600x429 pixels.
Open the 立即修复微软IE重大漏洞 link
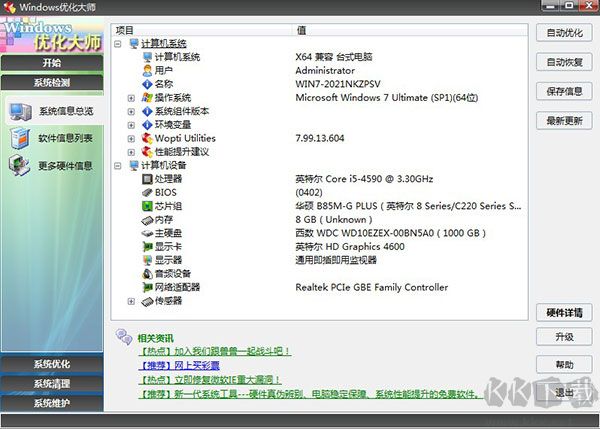[x=210, y=380]
